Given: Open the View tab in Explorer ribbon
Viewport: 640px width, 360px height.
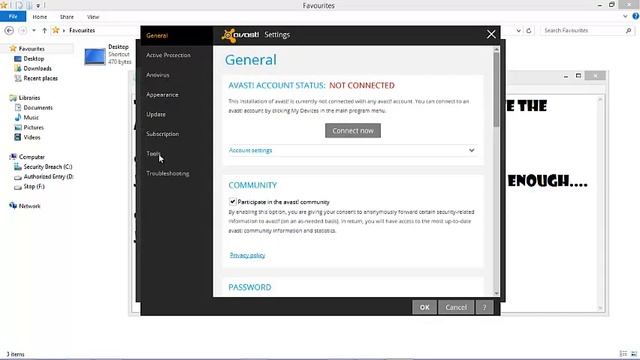Looking at the screenshot, I should tap(93, 17).
